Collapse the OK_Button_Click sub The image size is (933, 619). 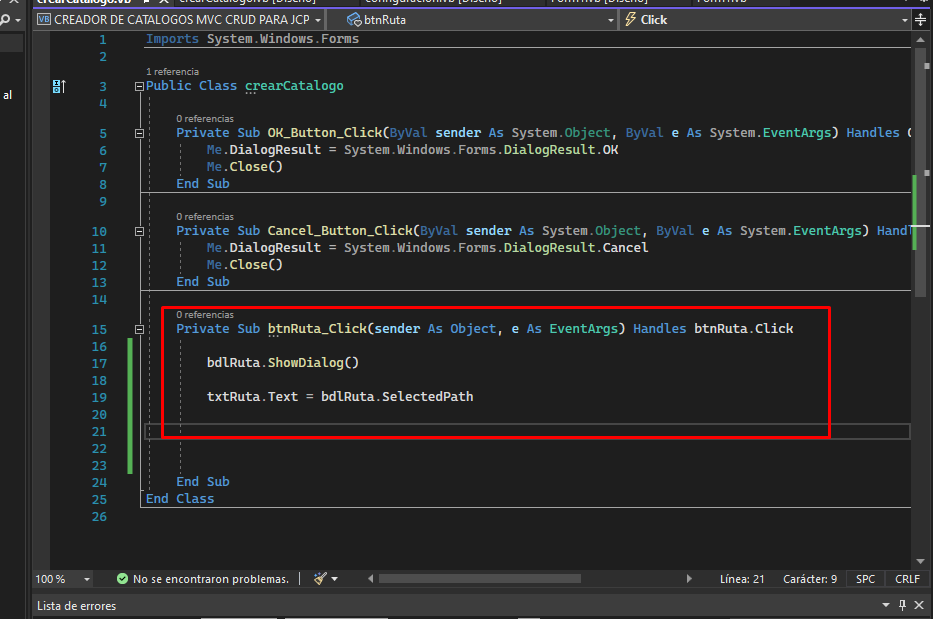(x=139, y=133)
